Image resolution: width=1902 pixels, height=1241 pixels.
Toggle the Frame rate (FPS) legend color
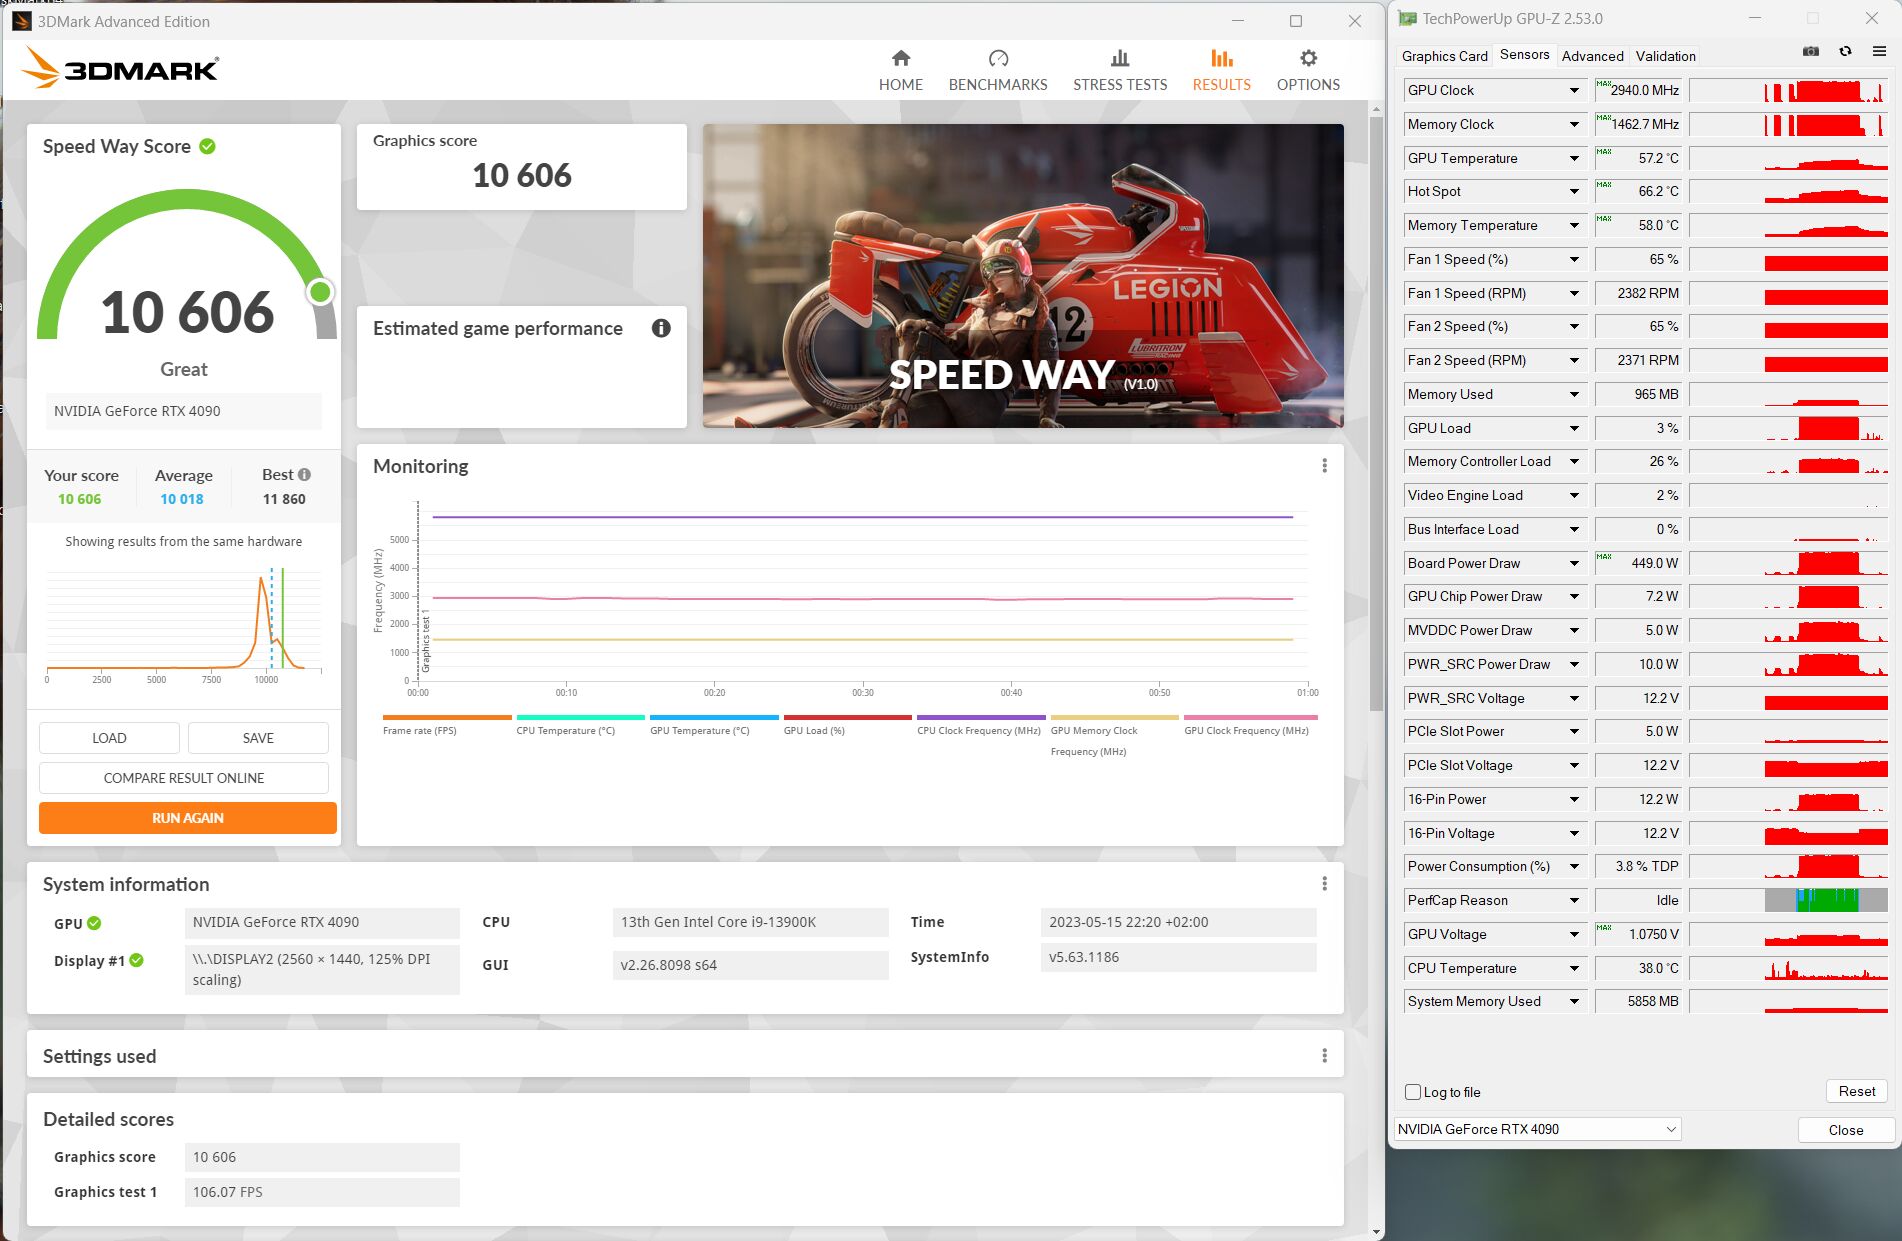point(447,717)
